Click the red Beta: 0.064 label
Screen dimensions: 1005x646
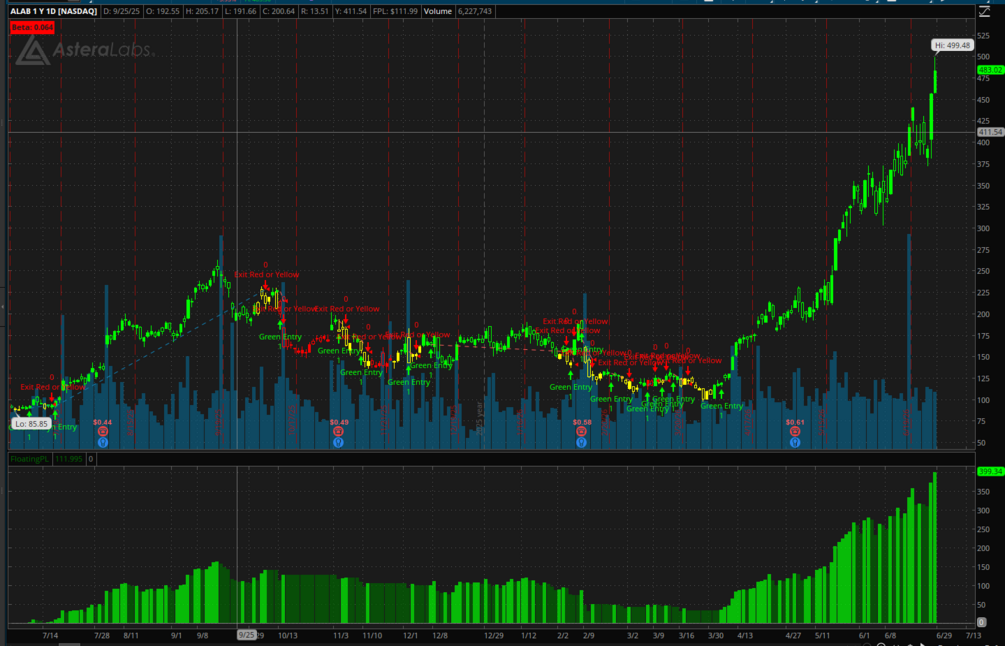[x=32, y=27]
